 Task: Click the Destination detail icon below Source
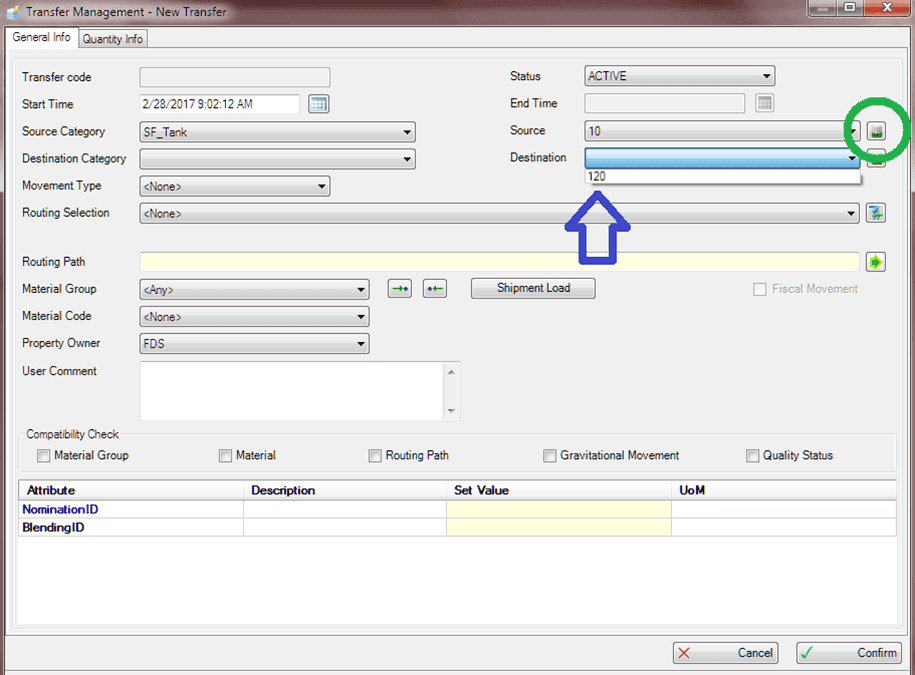pyautogui.click(x=875, y=158)
